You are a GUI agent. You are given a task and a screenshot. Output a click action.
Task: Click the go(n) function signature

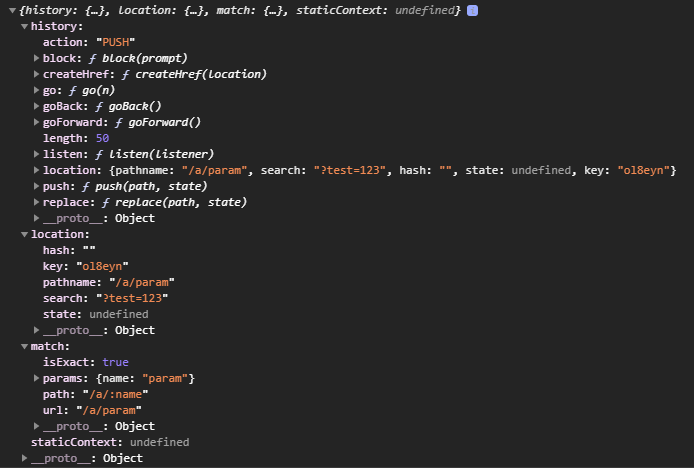click(x=98, y=90)
